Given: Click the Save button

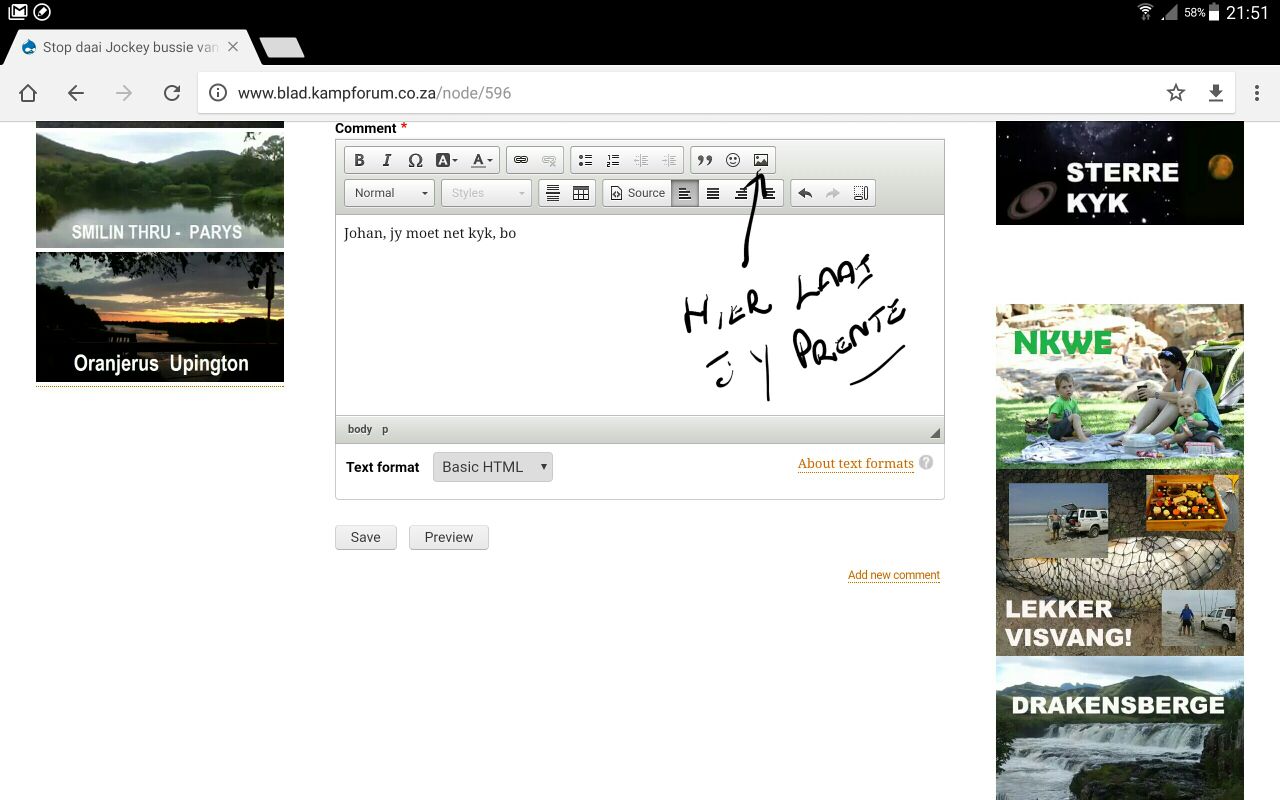Looking at the screenshot, I should pos(365,537).
